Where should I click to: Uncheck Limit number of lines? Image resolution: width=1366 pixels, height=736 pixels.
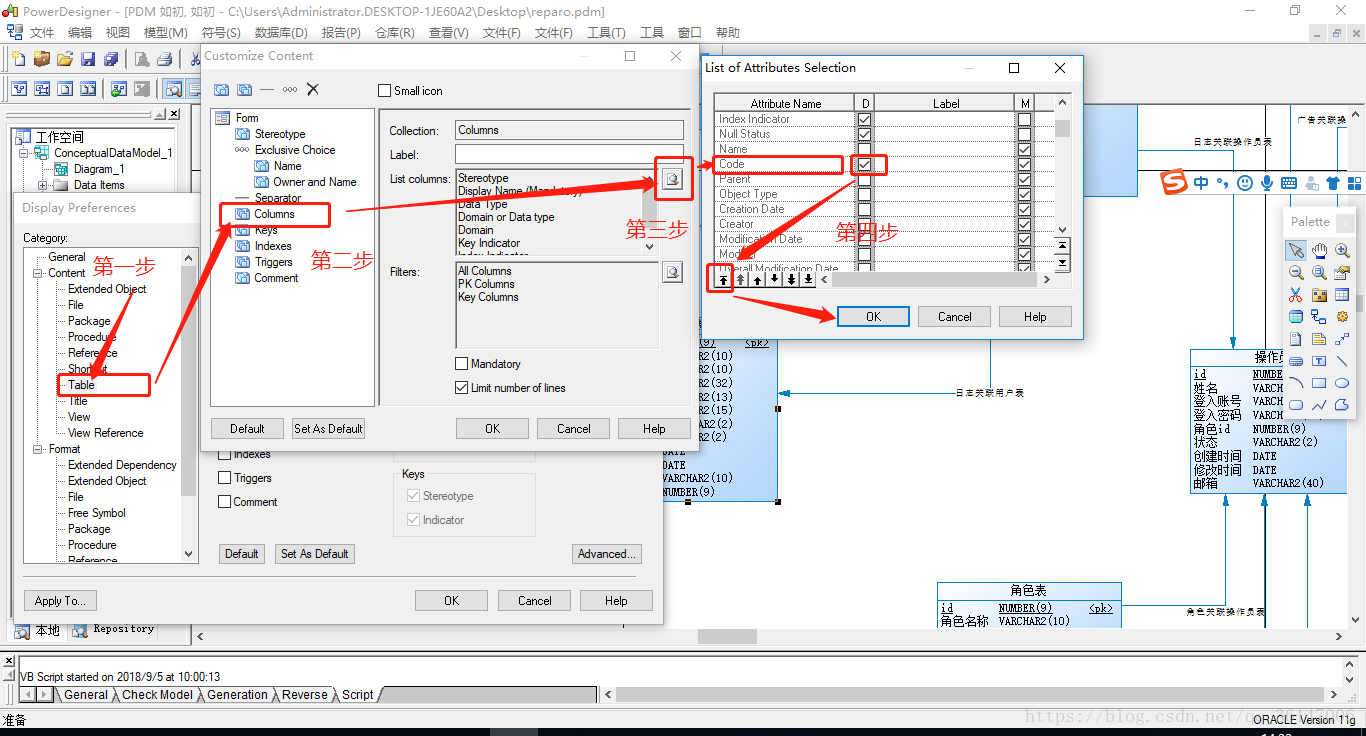[462, 388]
